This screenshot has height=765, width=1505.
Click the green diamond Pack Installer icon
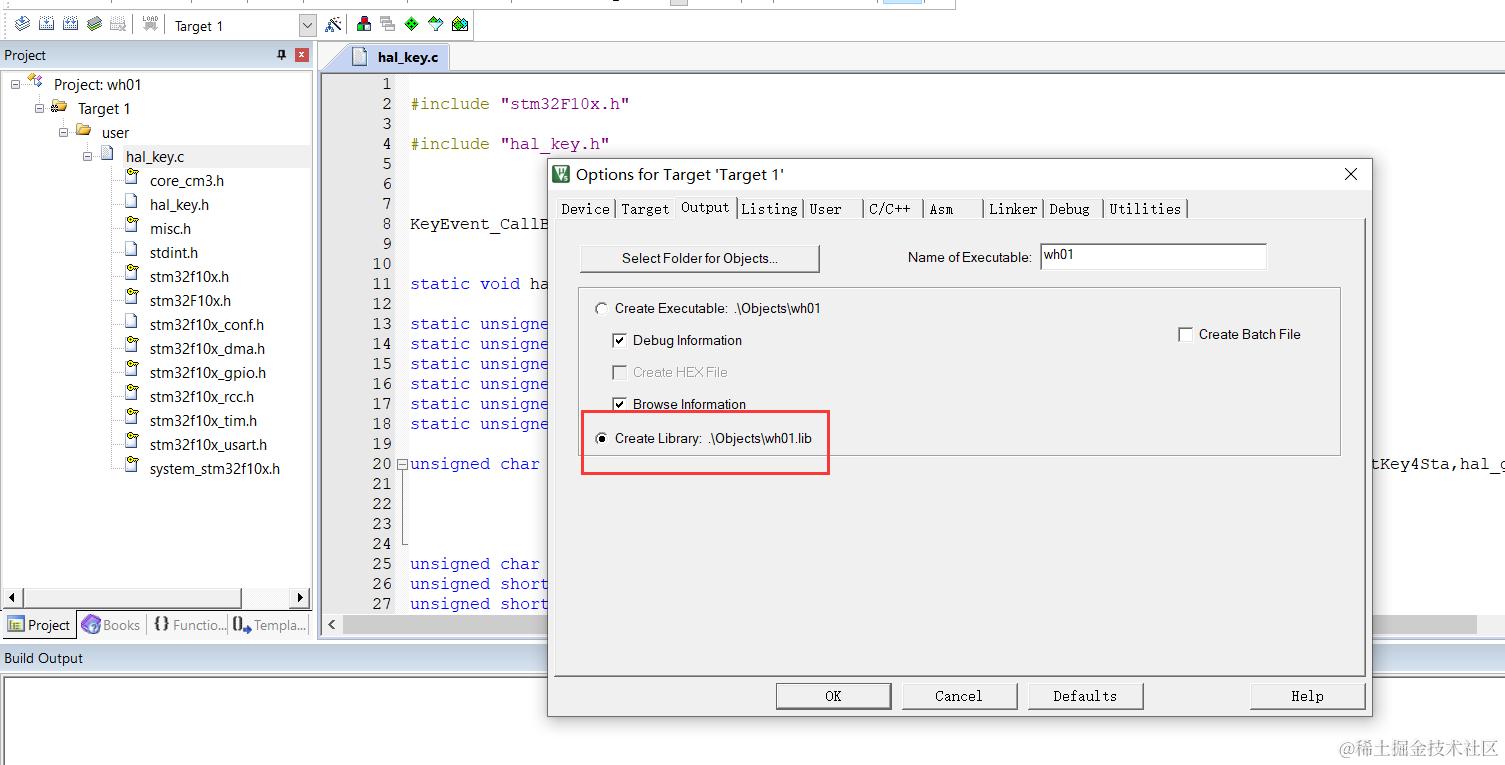[x=411, y=25]
